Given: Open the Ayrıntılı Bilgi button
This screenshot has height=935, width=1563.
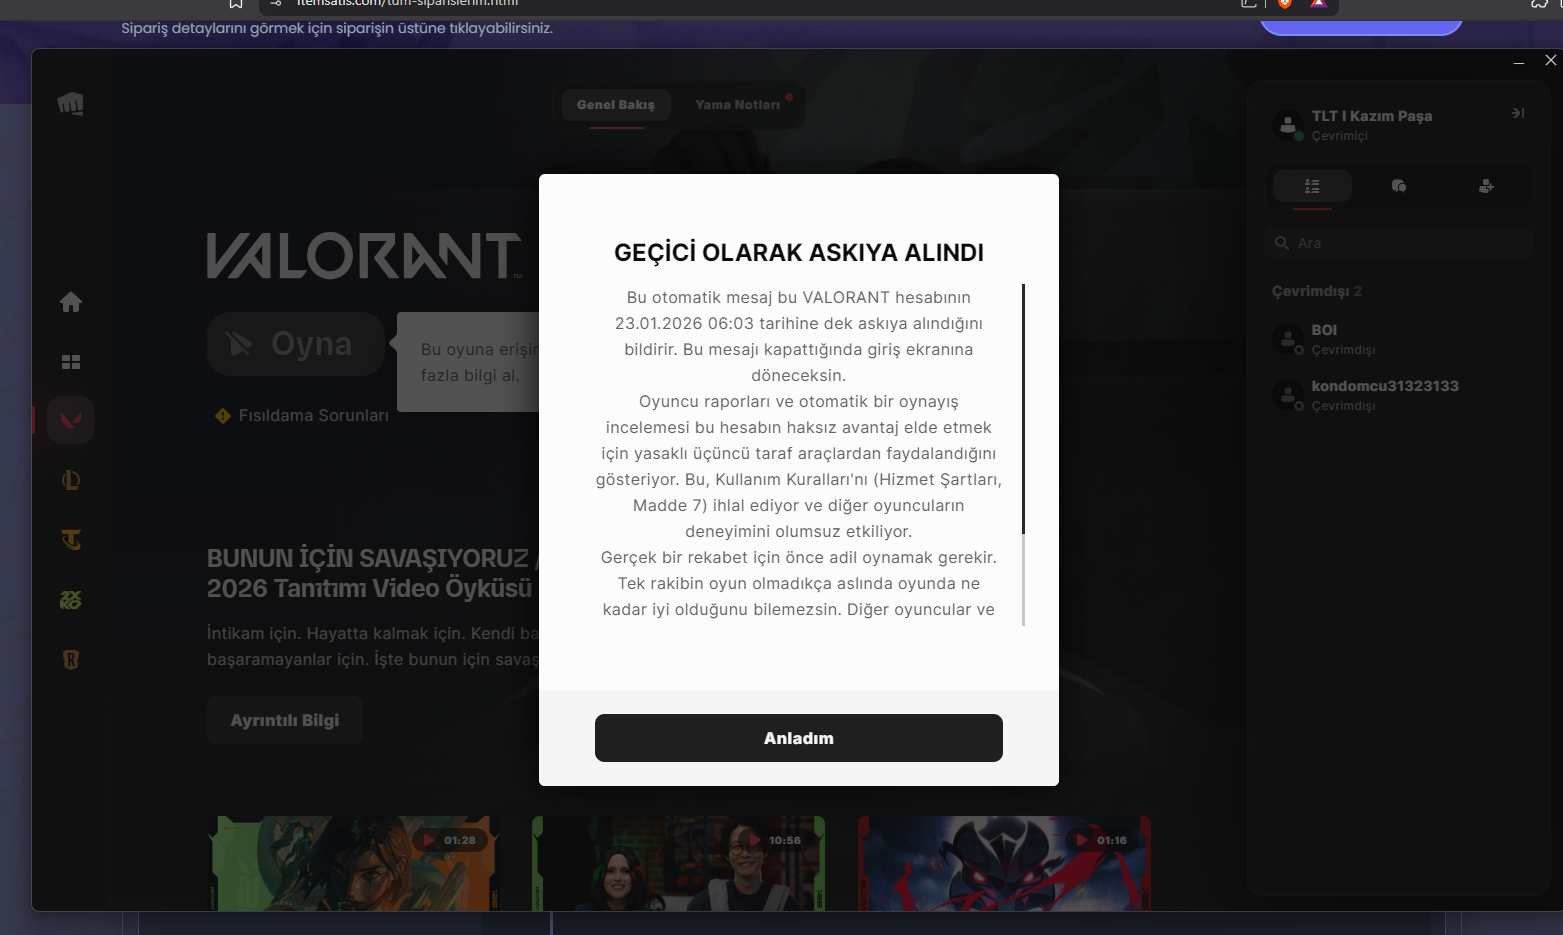Looking at the screenshot, I should [285, 720].
